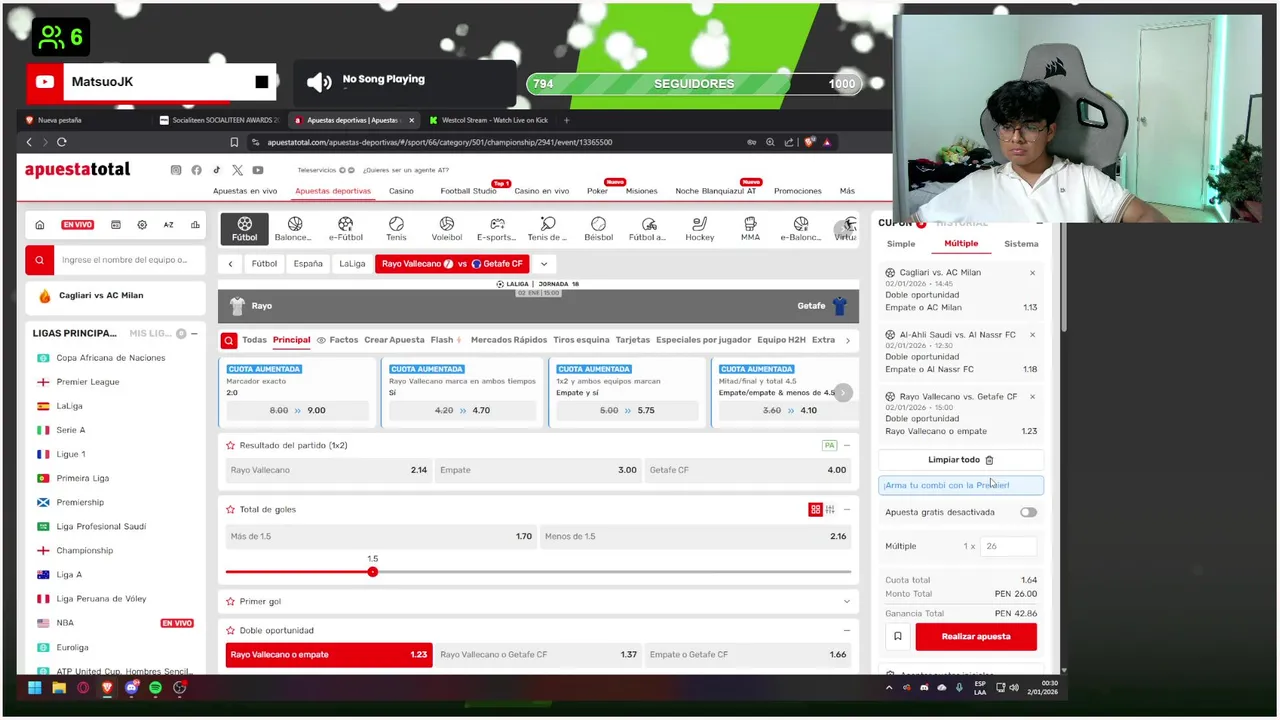1280x720 pixels.
Task: Click Realizar apuesta button
Action: pyautogui.click(x=976, y=636)
